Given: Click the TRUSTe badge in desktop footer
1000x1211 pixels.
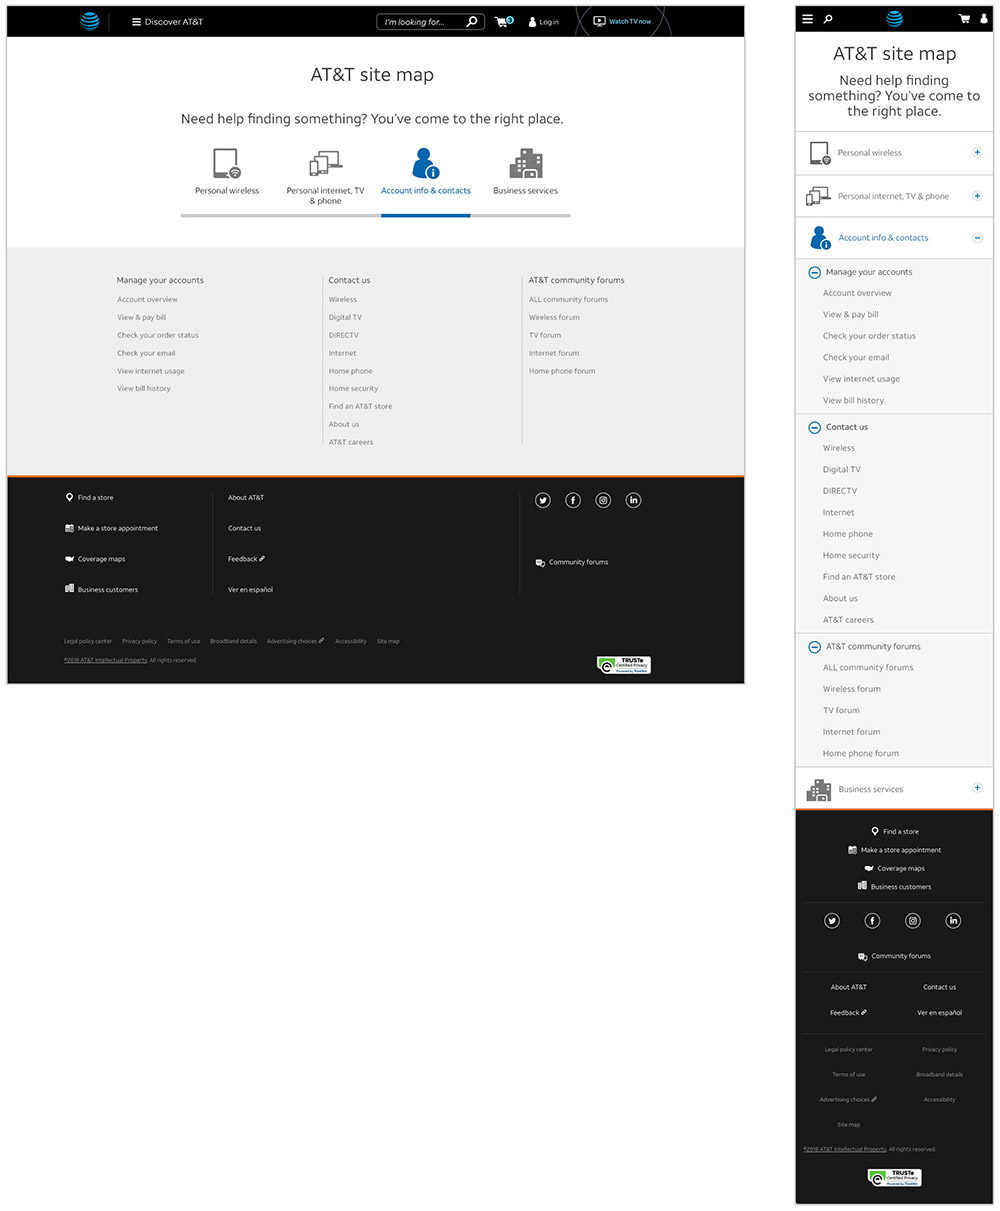Looking at the screenshot, I should click(624, 665).
